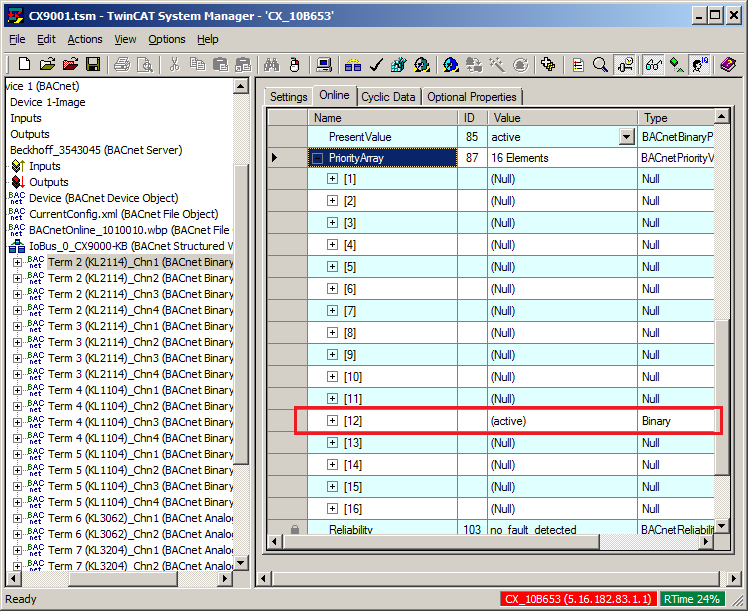The image size is (748, 611).
Task: Click the CX_10B653 target status bar entry
Action: (578, 599)
